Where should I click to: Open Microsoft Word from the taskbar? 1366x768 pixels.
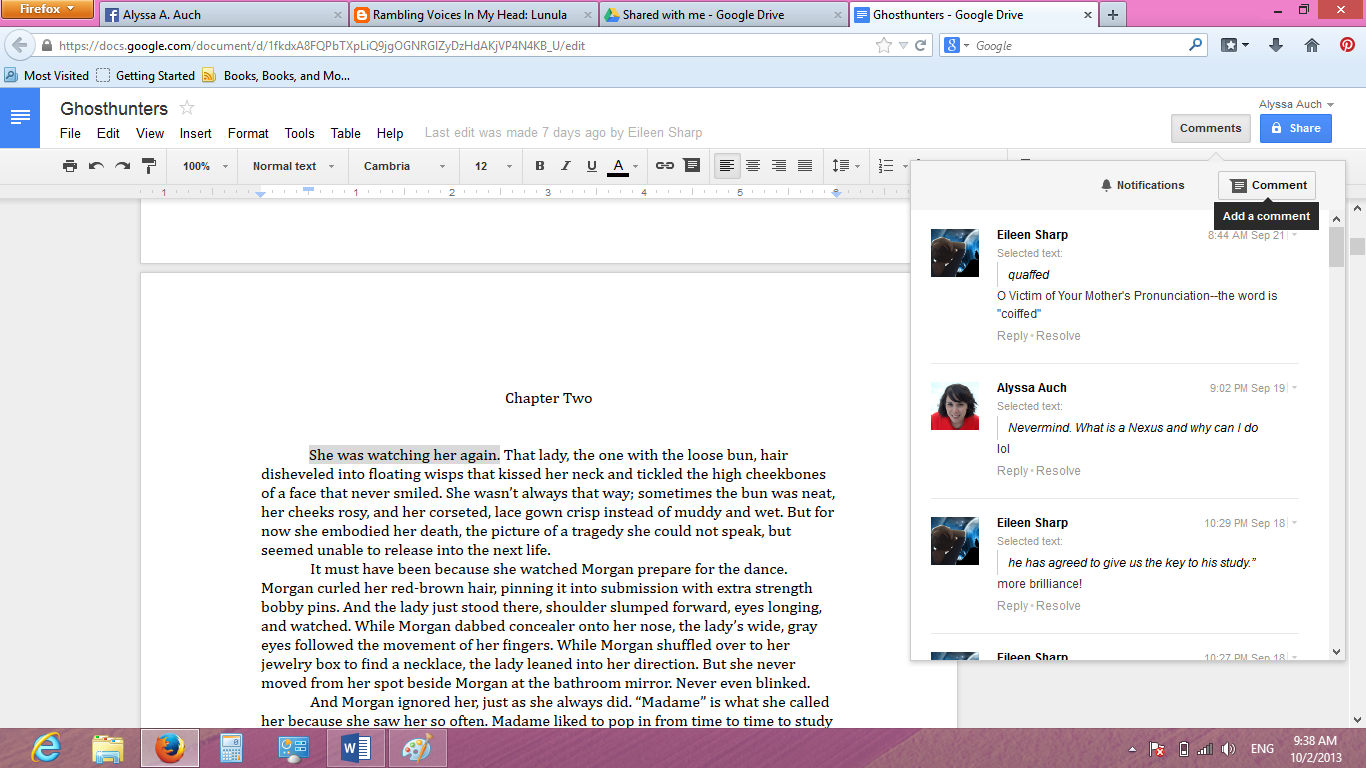tap(356, 748)
